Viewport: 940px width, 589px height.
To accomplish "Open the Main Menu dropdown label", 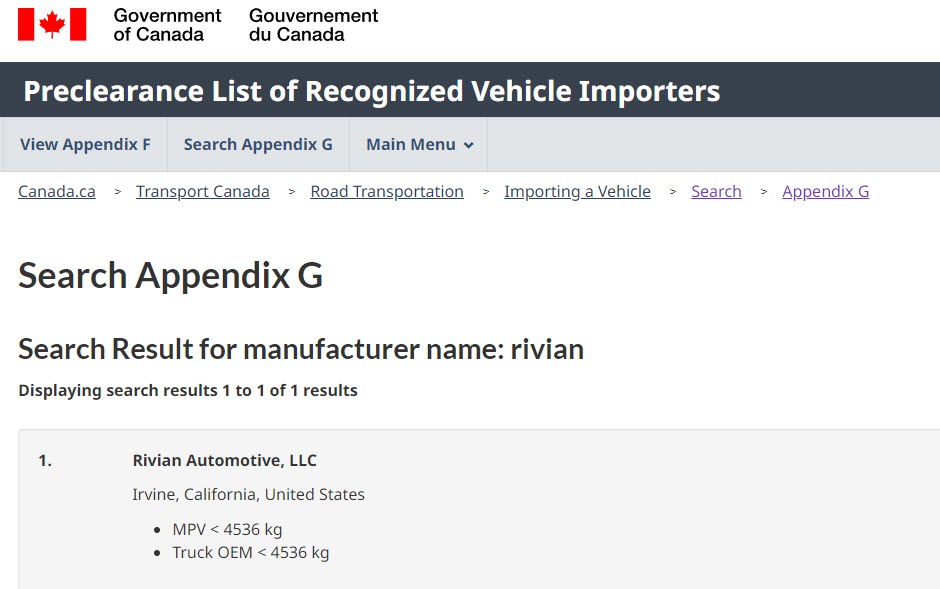I will click(x=410, y=144).
